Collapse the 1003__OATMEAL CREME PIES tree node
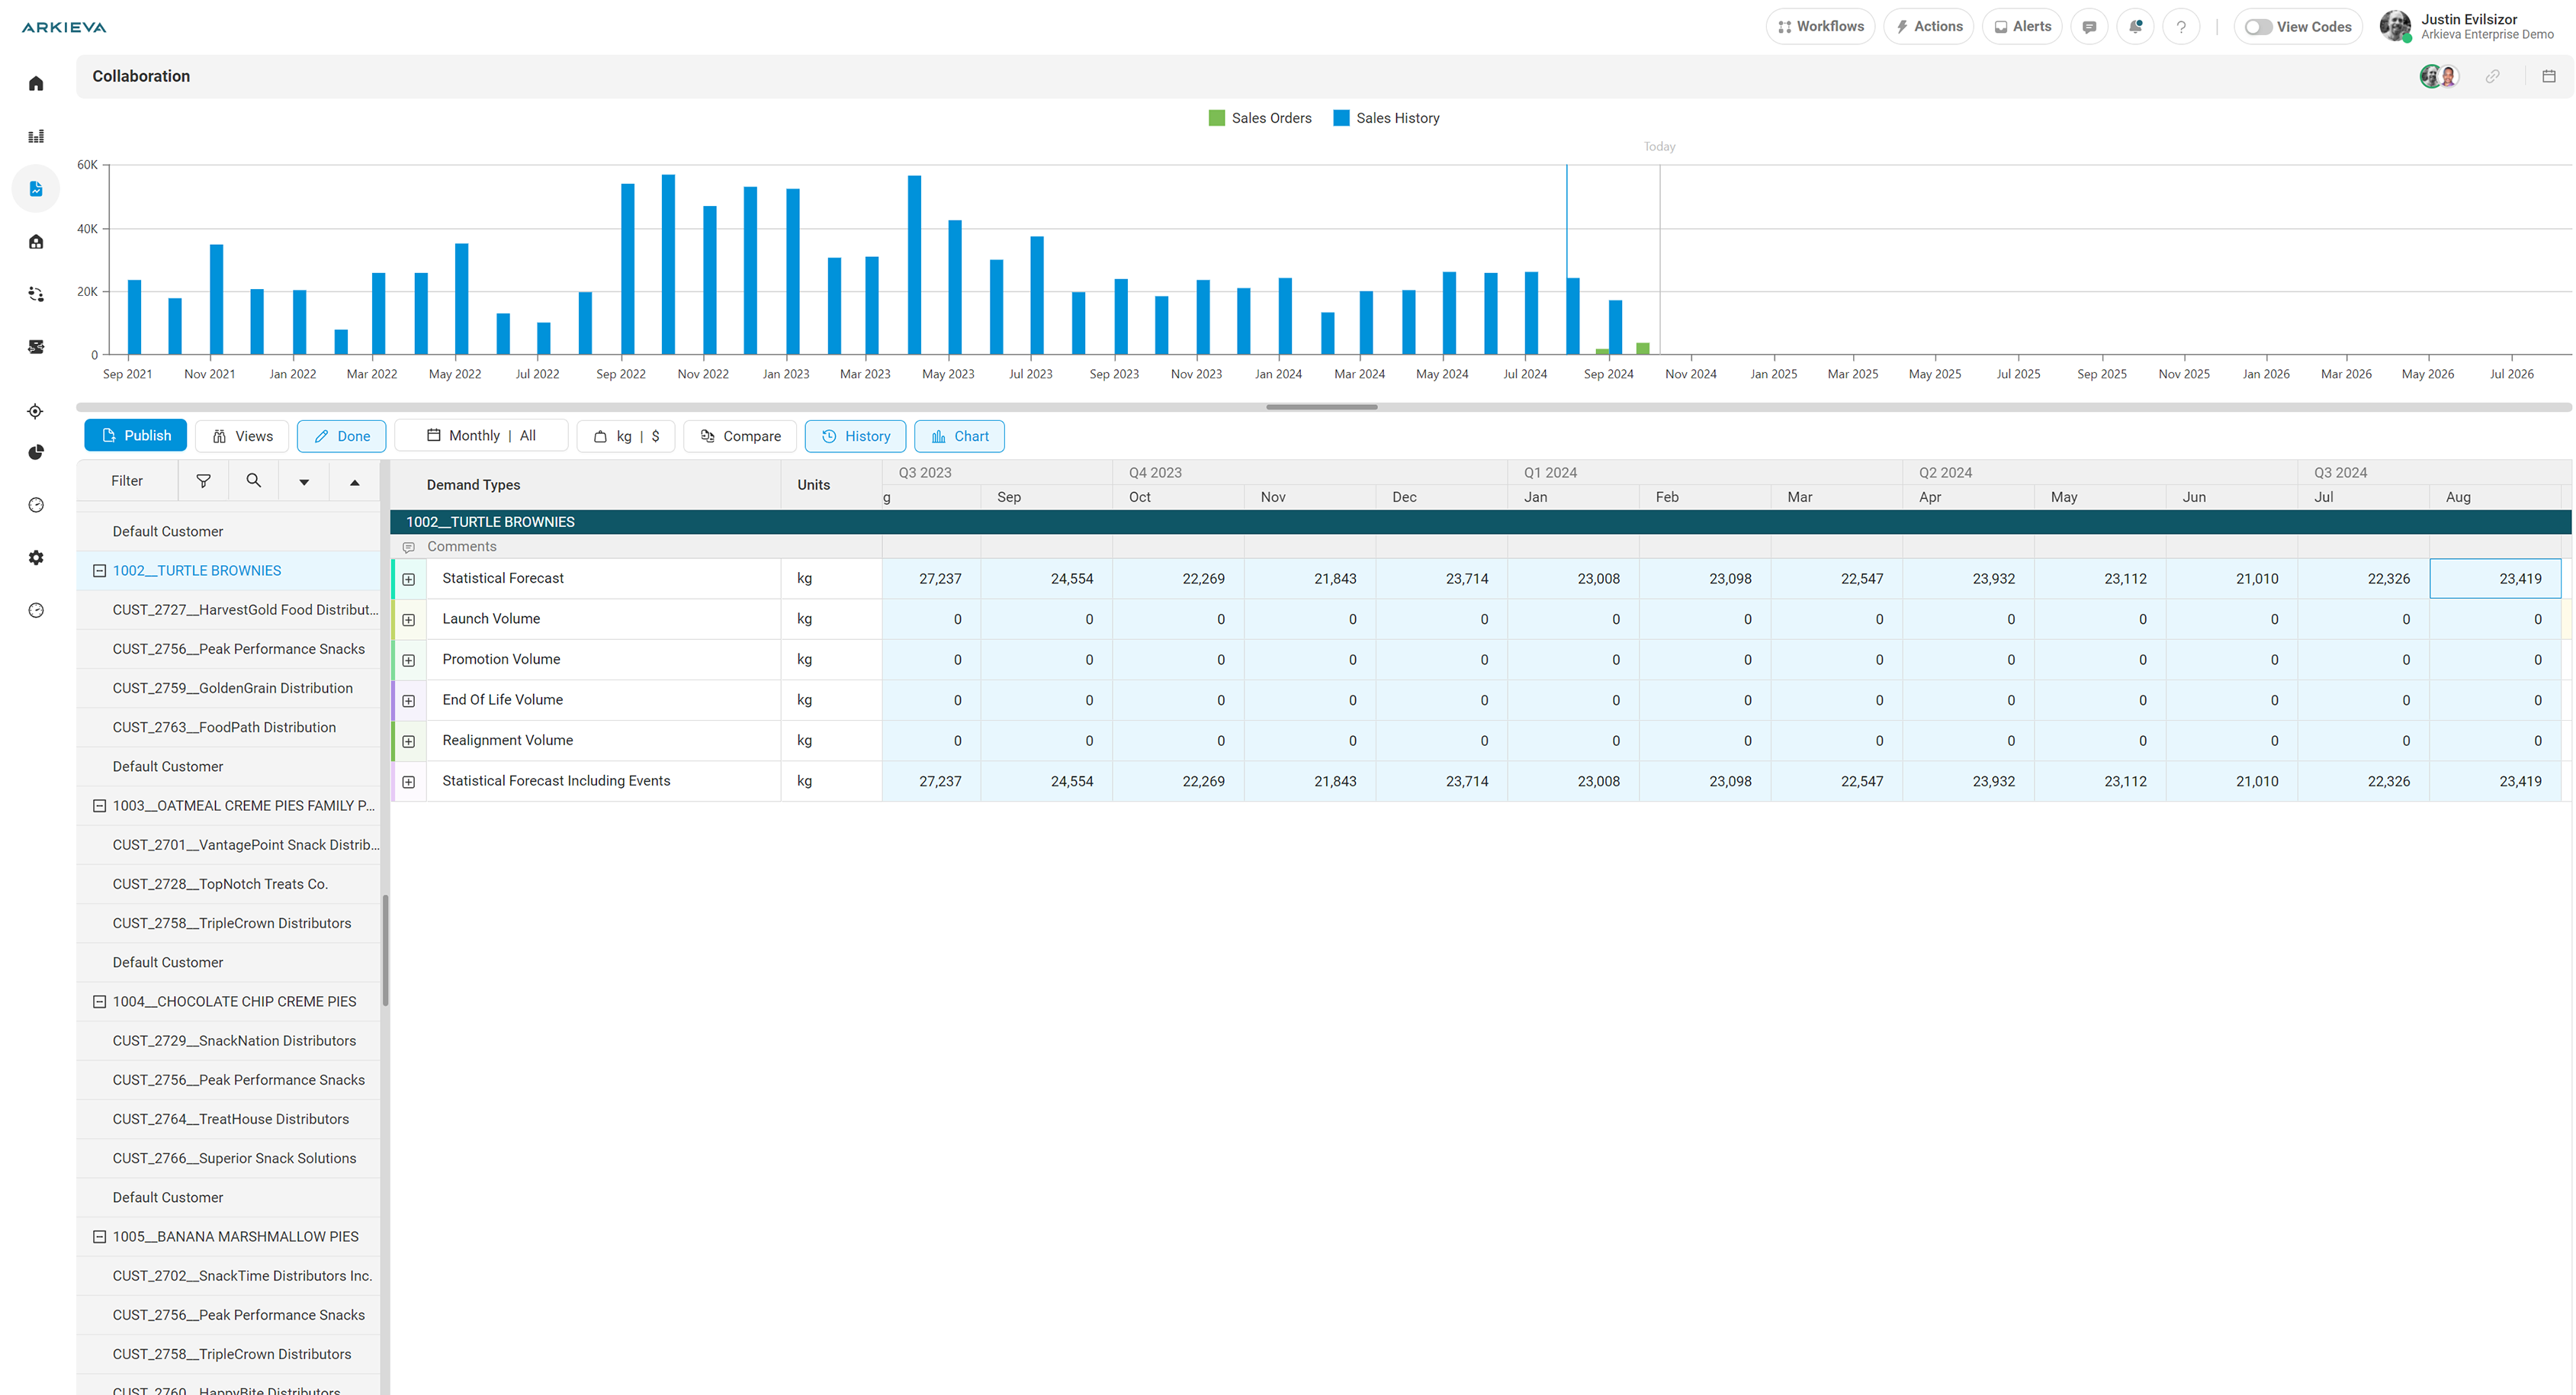Image resolution: width=2576 pixels, height=1395 pixels. tap(99, 806)
